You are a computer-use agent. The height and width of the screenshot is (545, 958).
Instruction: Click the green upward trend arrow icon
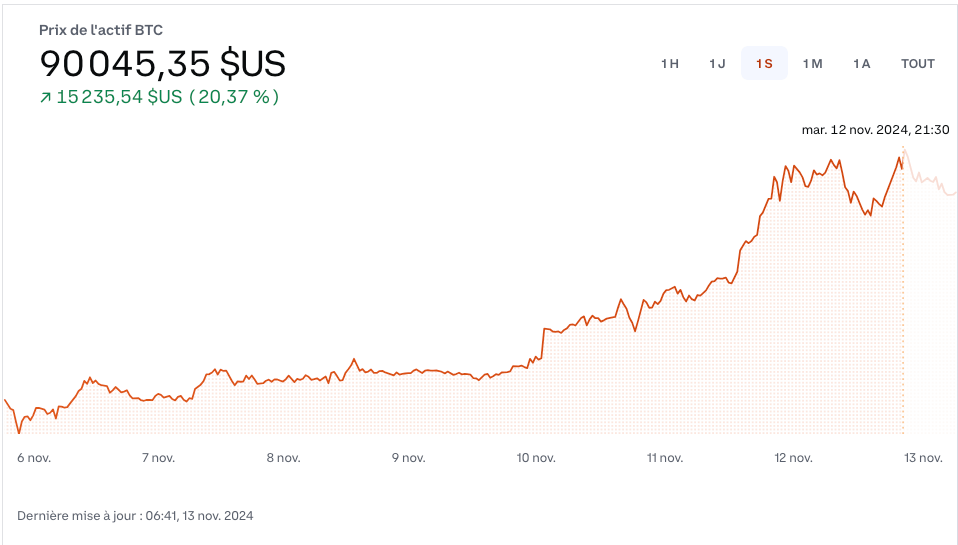[x=45, y=98]
